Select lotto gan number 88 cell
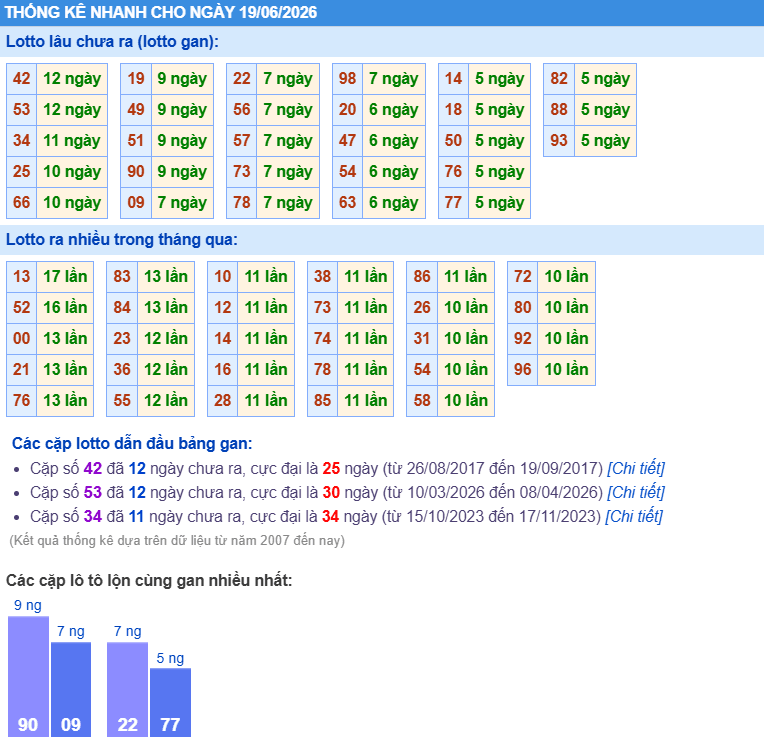This screenshot has width=764, height=746. (x=559, y=110)
